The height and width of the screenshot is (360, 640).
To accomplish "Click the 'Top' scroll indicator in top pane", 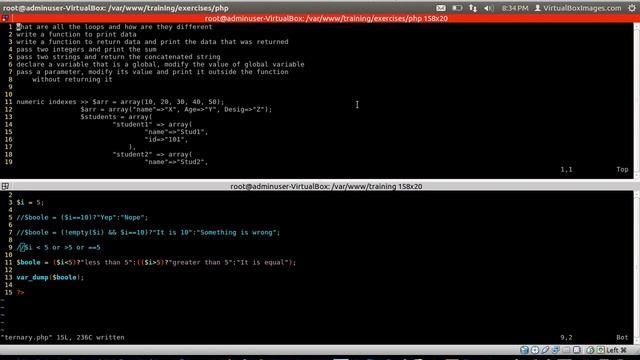I will coord(622,169).
